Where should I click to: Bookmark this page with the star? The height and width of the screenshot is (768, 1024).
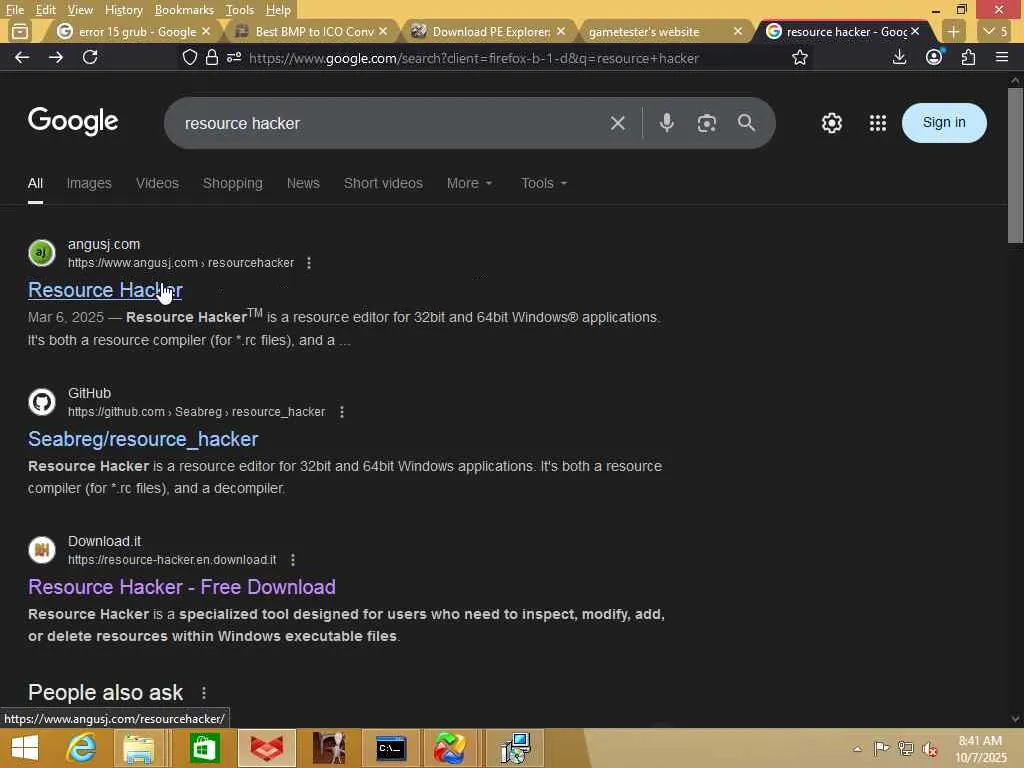pos(799,57)
